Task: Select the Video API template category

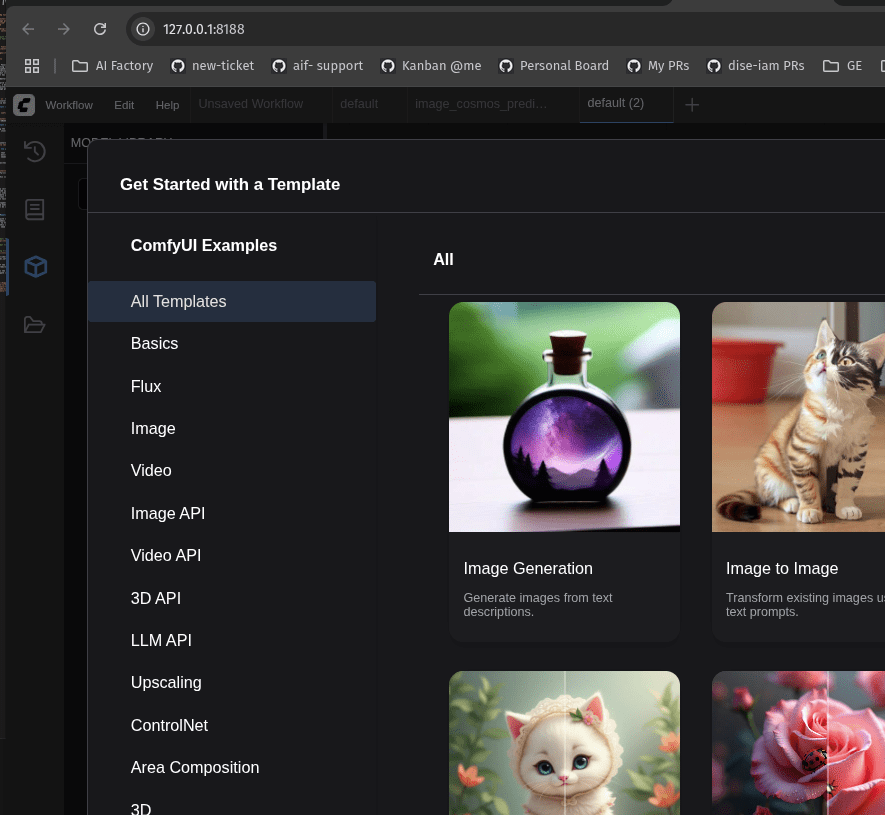Action: (x=165, y=555)
